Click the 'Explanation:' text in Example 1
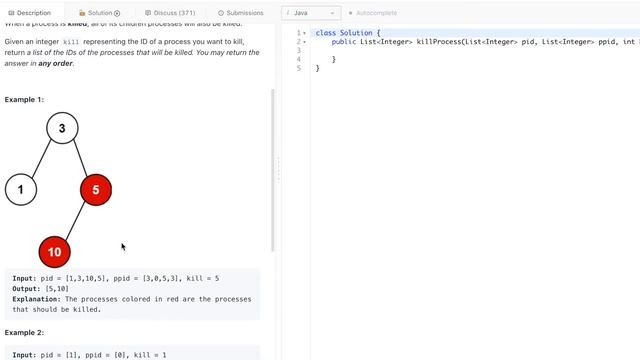The image size is (640, 360). tap(36, 299)
